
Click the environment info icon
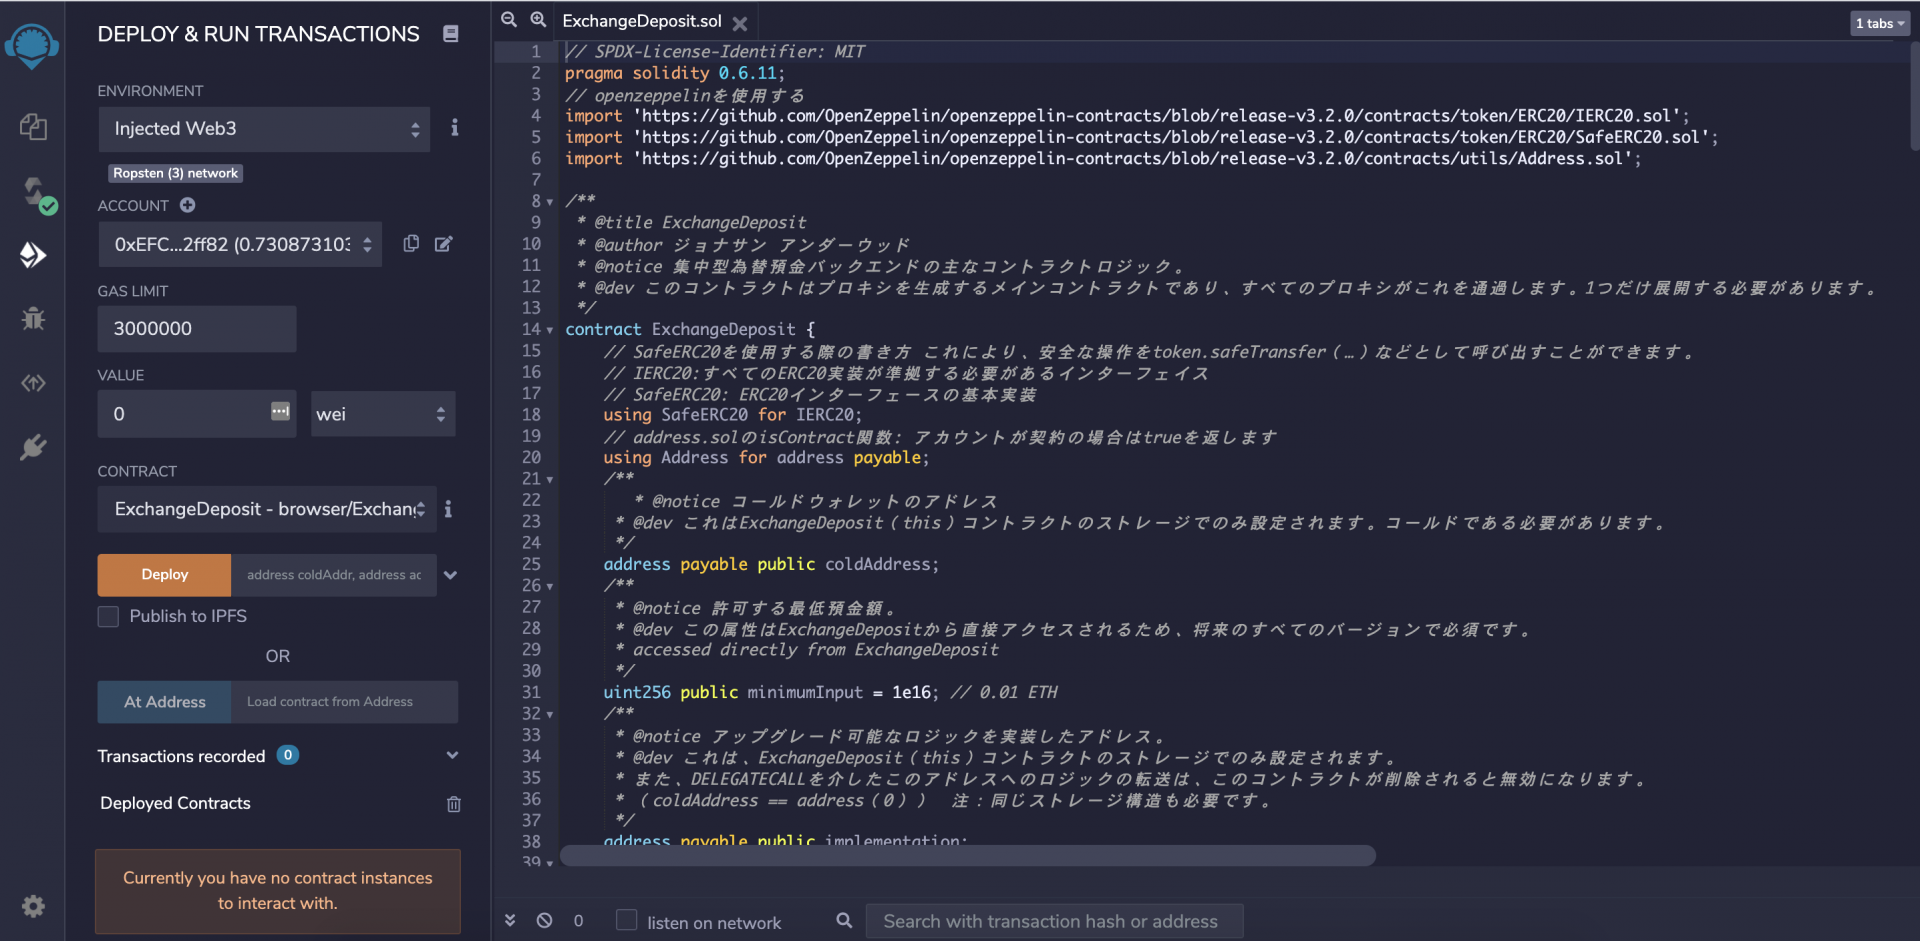point(455,128)
